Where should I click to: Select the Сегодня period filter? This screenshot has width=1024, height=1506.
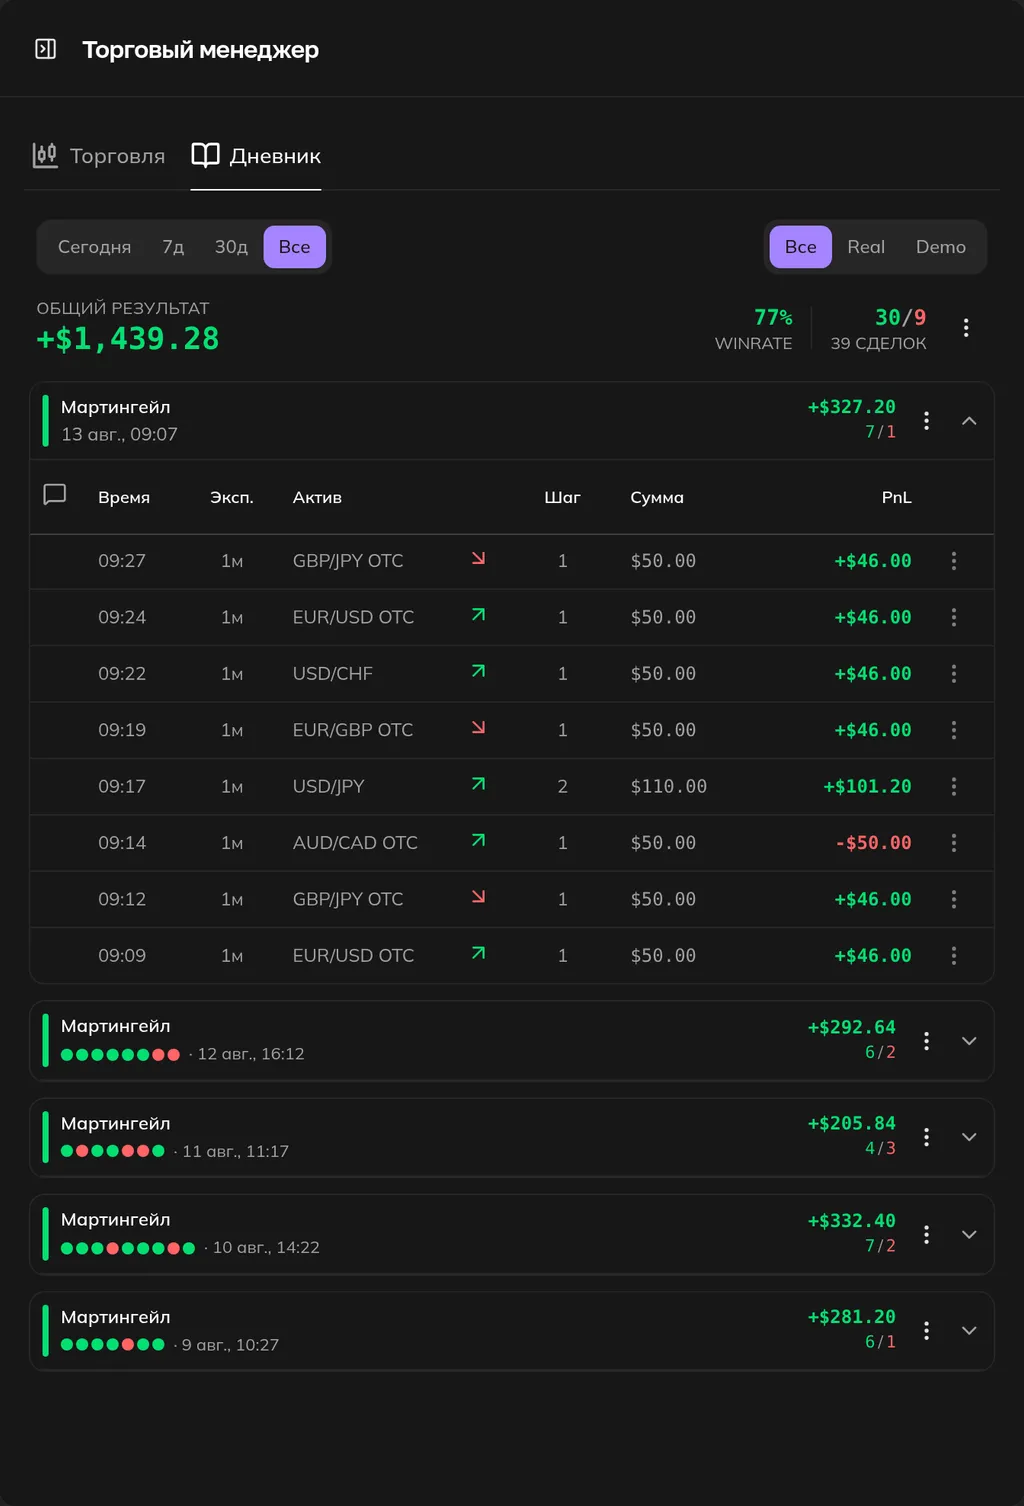(x=94, y=247)
